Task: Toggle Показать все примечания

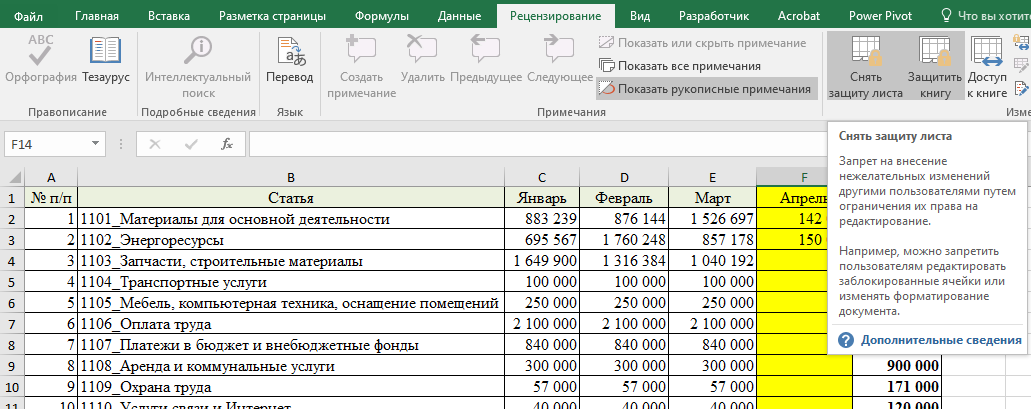Action: [679, 66]
